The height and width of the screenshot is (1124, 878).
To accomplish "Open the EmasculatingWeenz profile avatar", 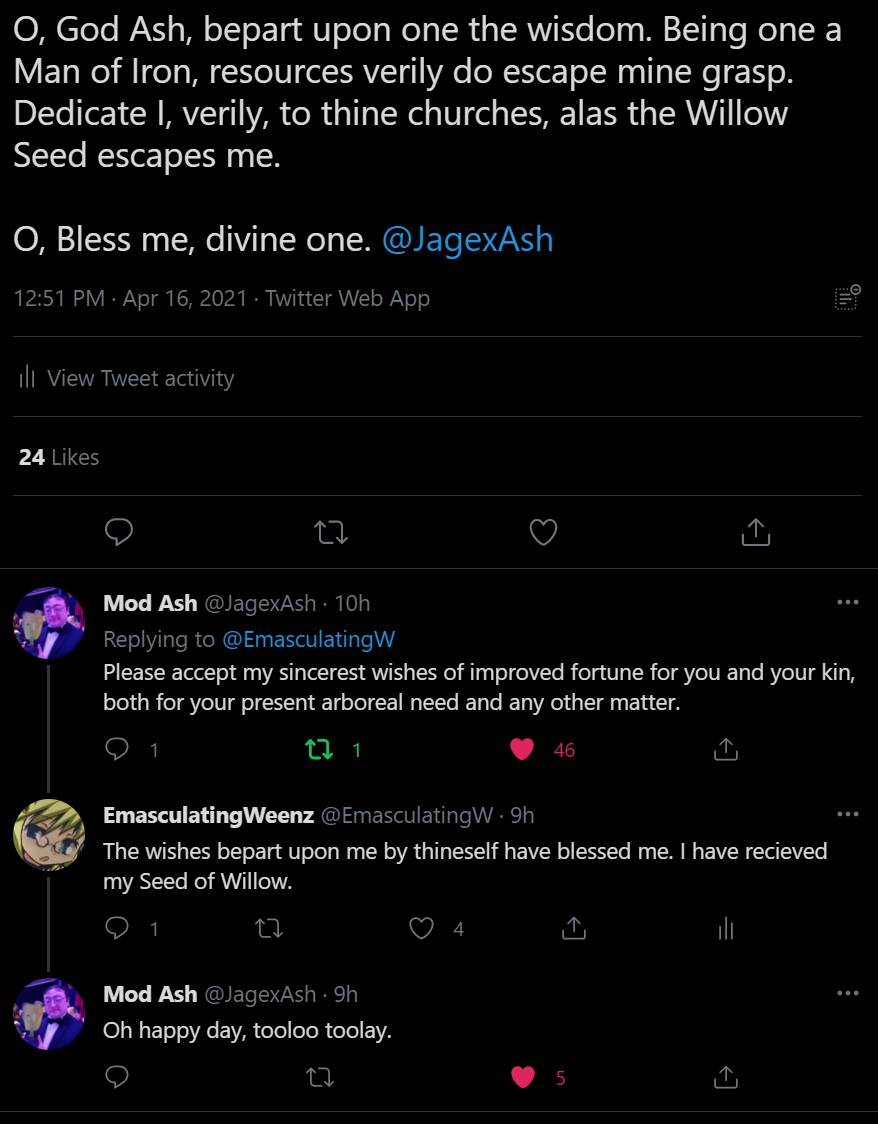I will (x=48, y=835).
